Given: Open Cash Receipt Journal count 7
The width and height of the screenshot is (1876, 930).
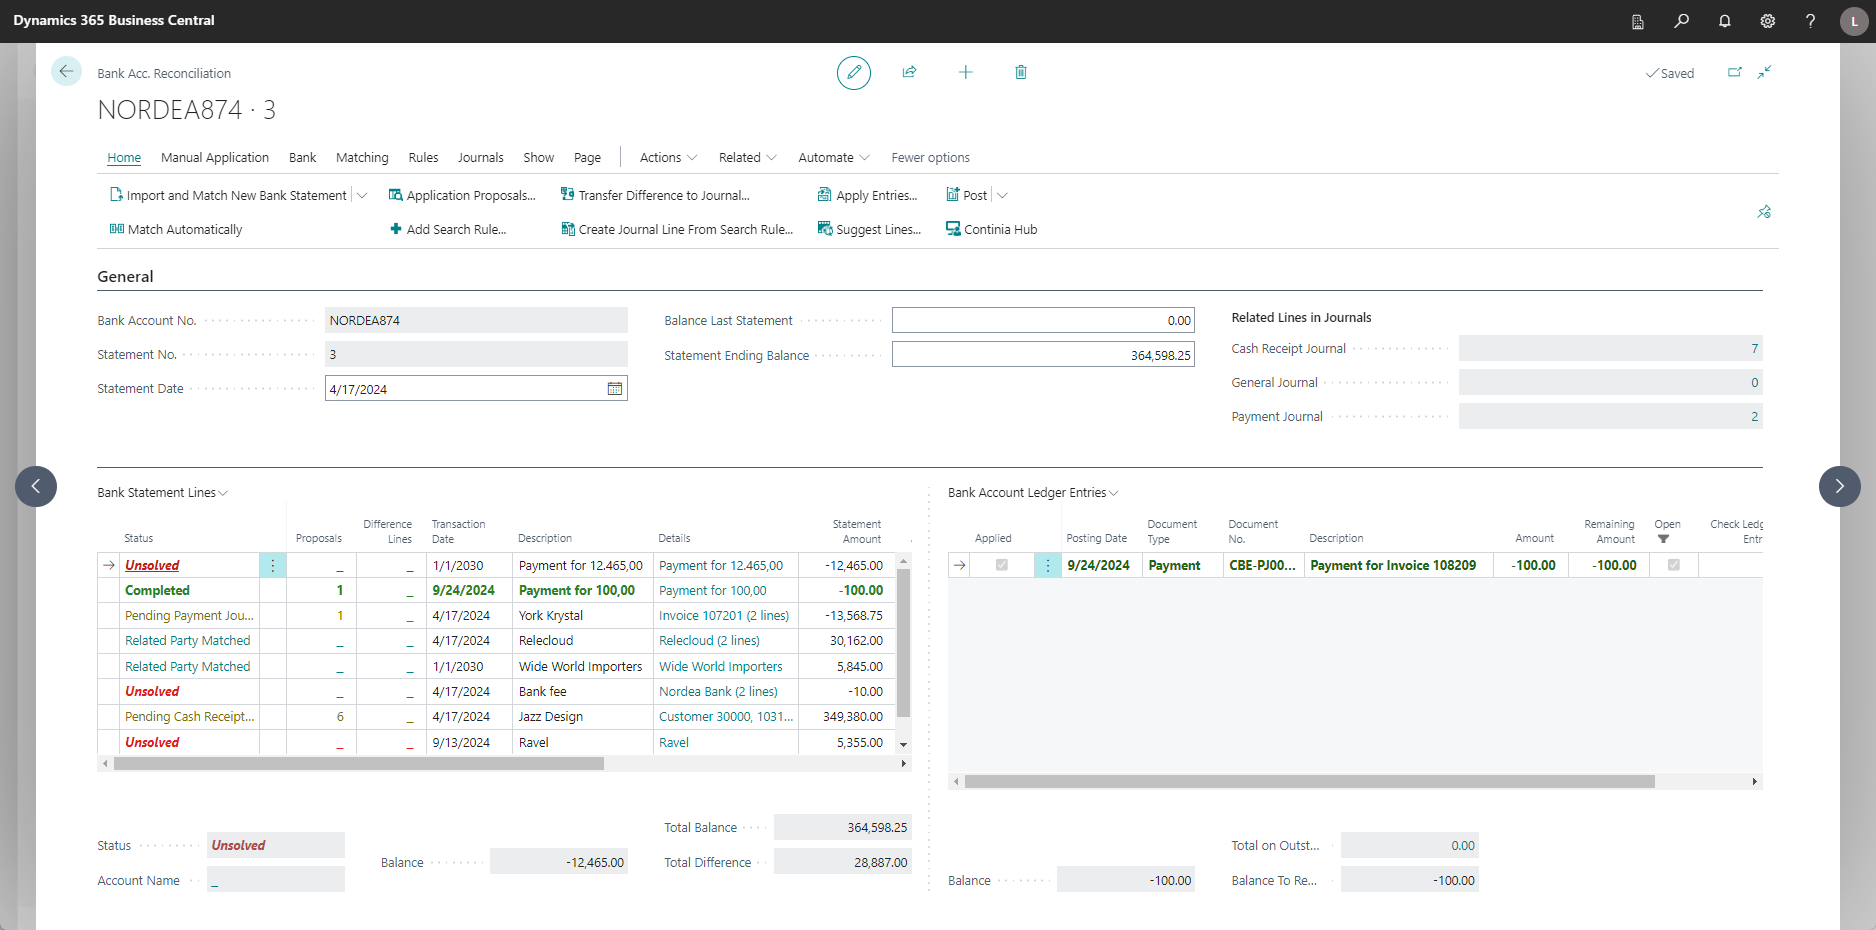Looking at the screenshot, I should point(1754,348).
